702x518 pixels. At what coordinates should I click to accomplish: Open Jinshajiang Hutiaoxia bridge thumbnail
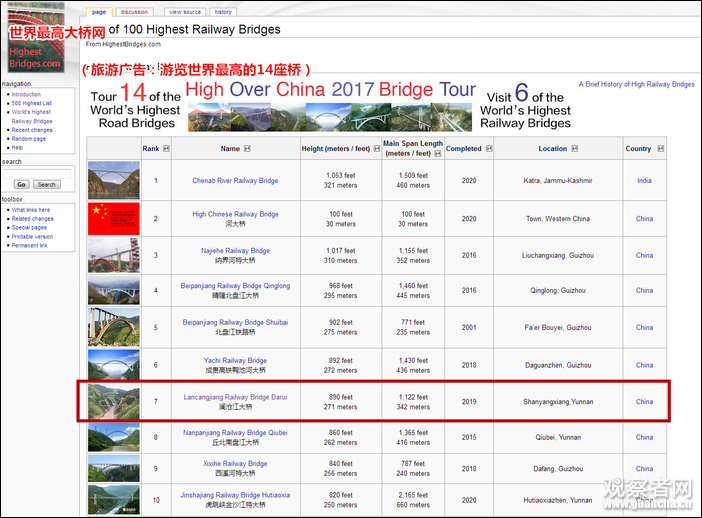click(114, 499)
